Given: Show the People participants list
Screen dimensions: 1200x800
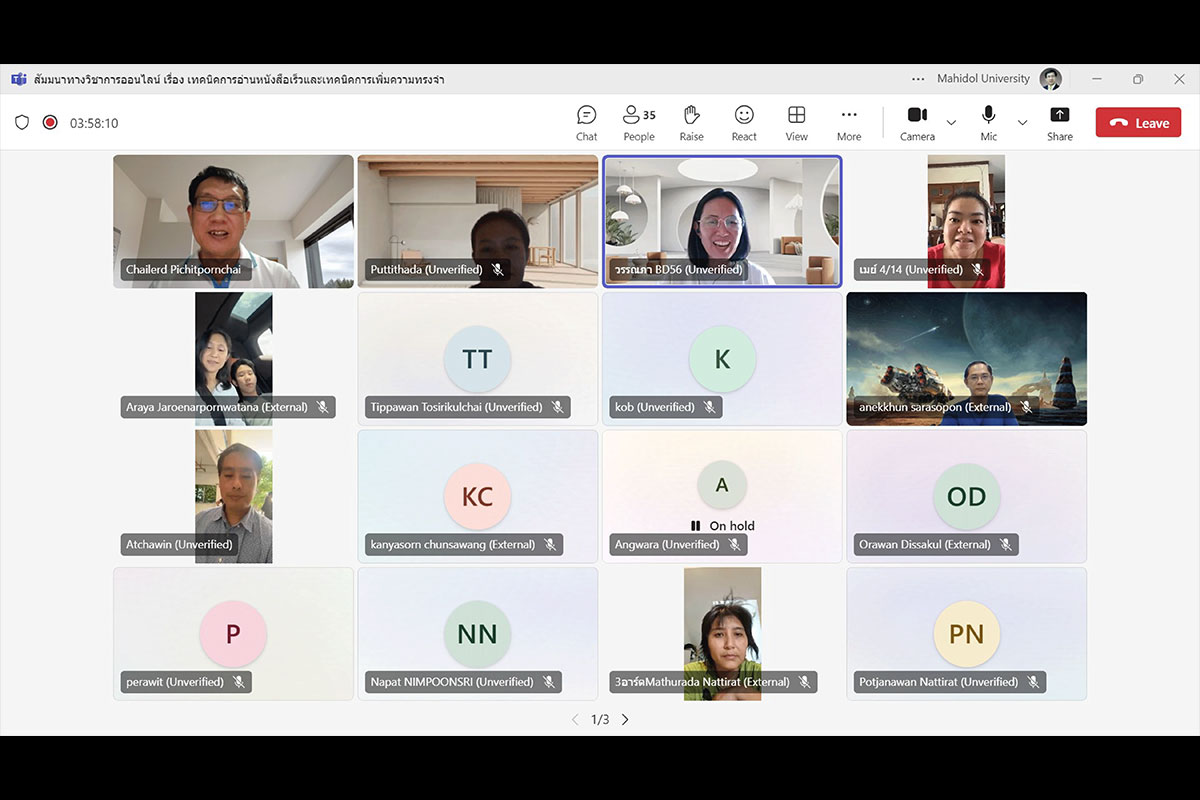Looking at the screenshot, I should pos(639,123).
